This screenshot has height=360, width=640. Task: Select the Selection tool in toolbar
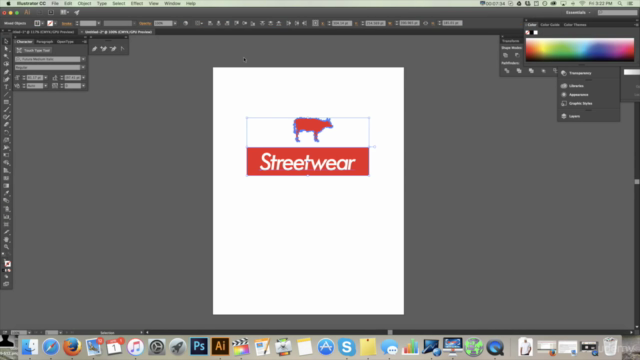pyautogui.click(x=6, y=41)
